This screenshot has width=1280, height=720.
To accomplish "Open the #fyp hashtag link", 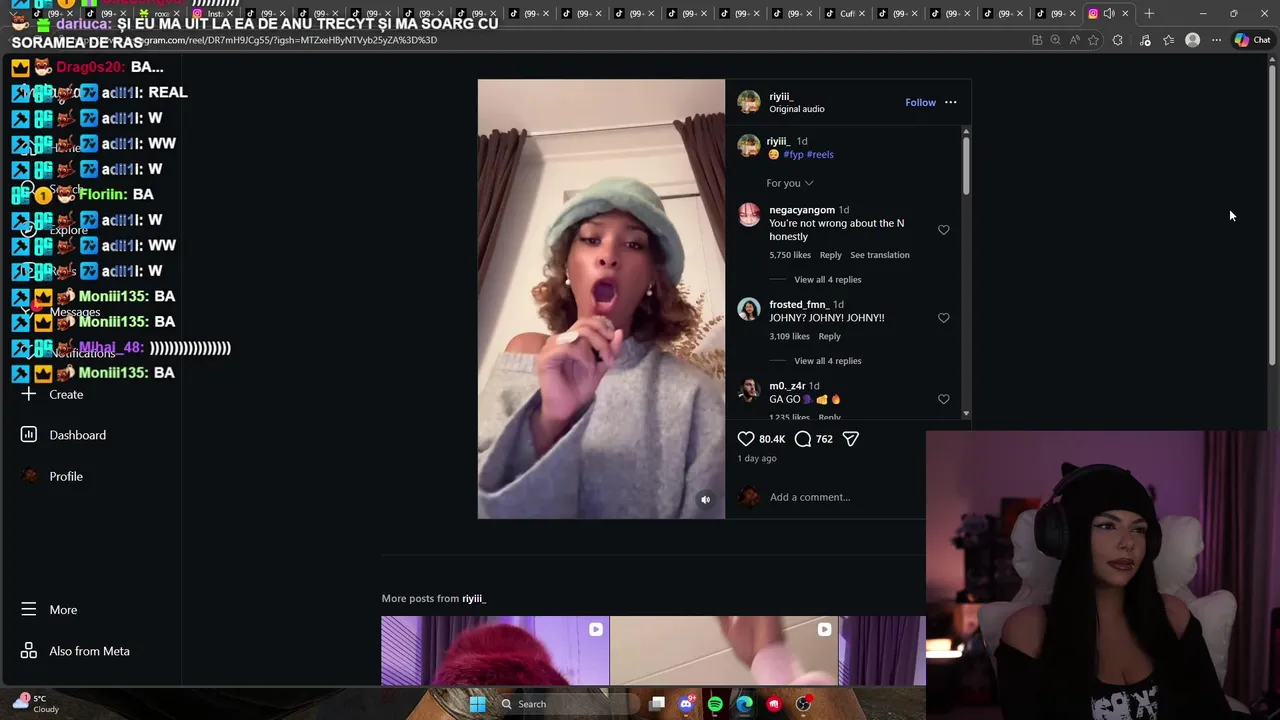I will [x=793, y=155].
